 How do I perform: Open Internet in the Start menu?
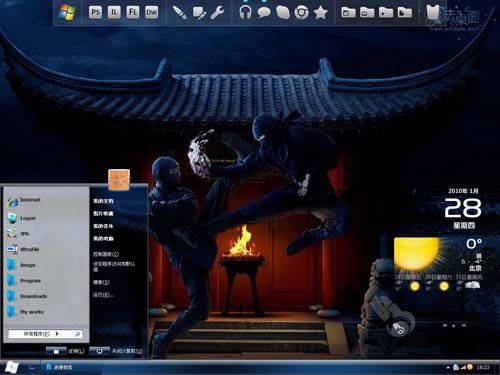24,200
